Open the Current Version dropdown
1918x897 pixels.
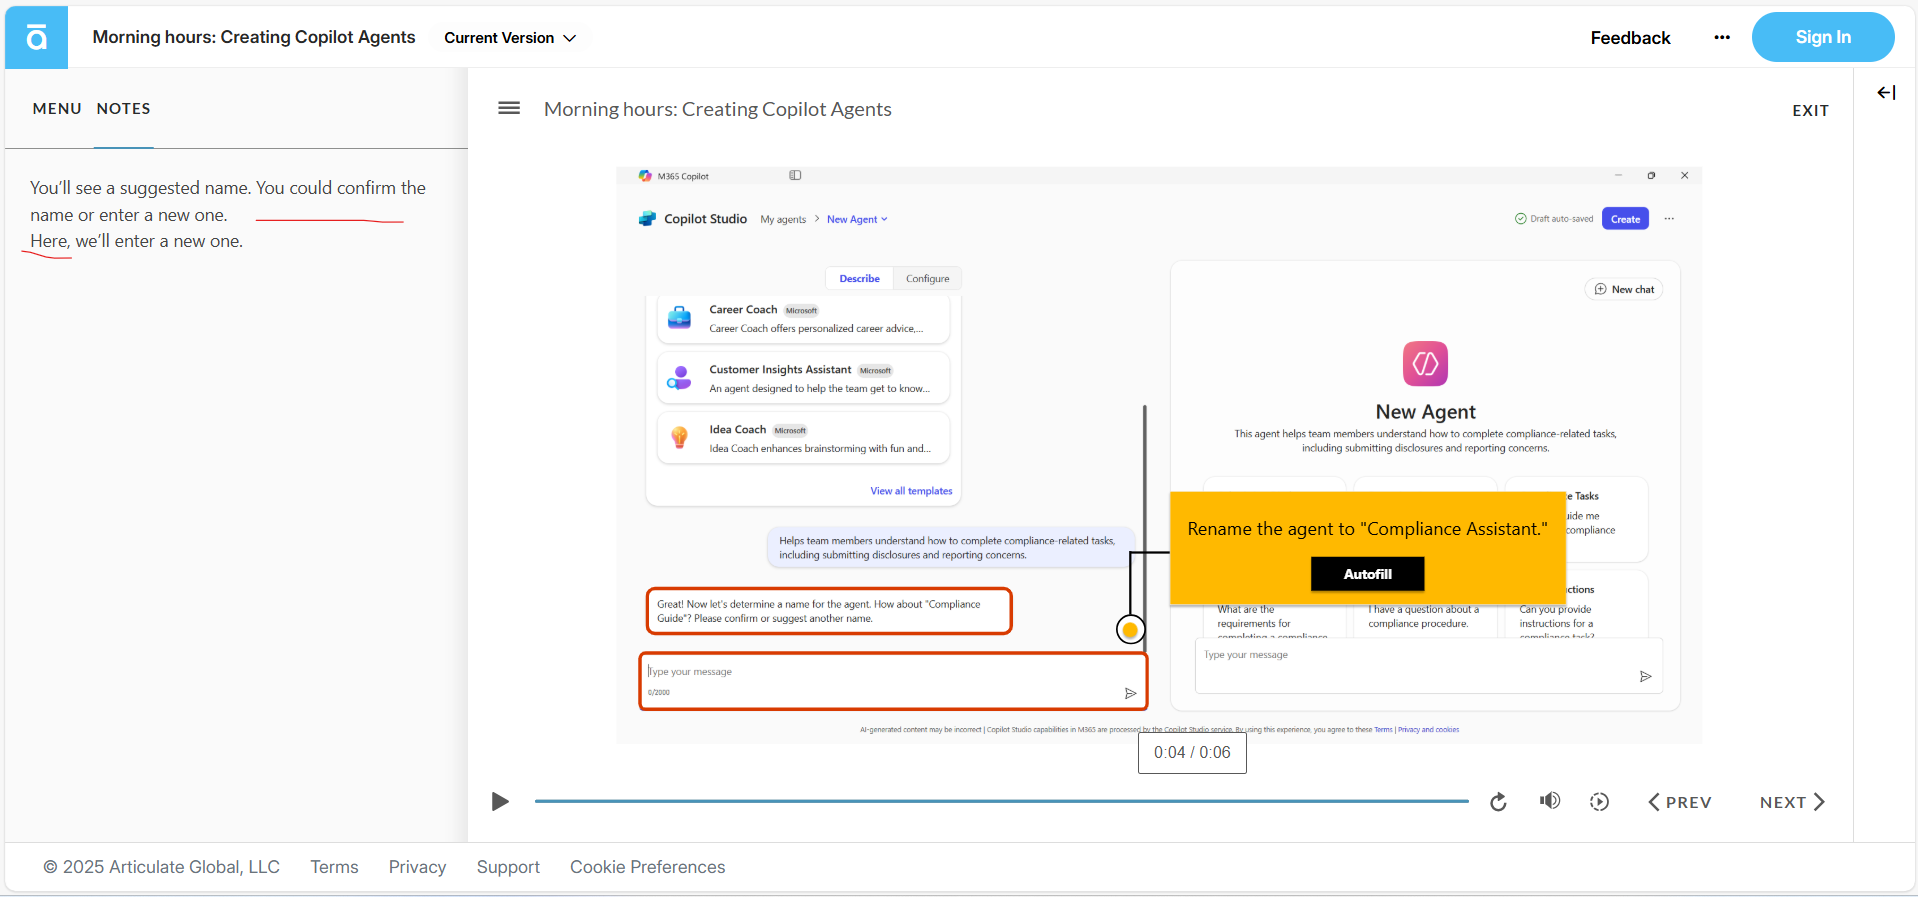tap(510, 38)
